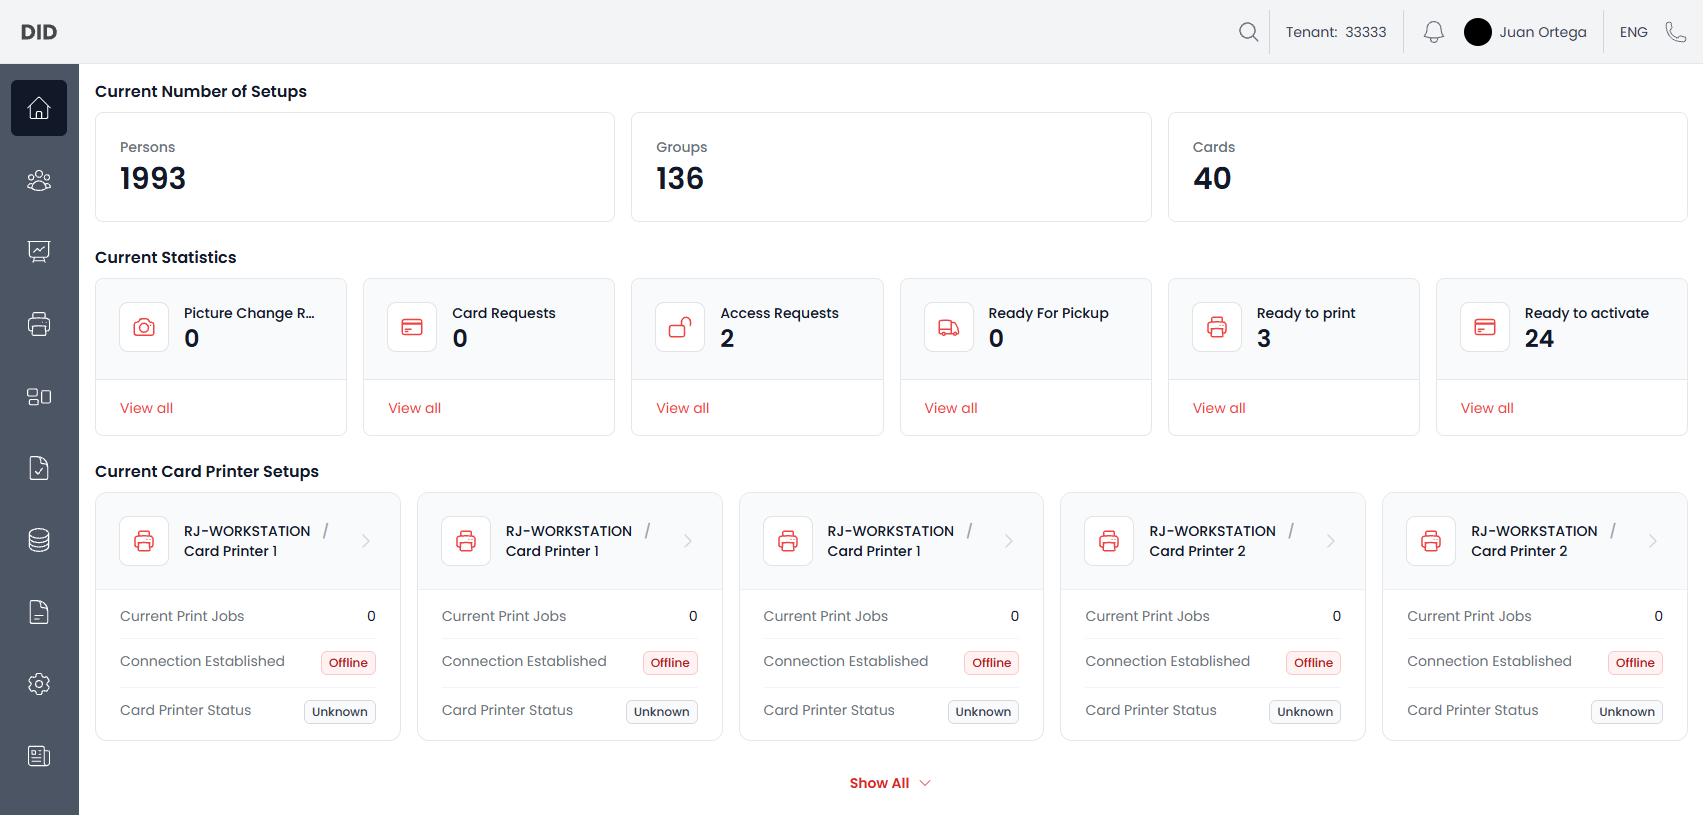Click Current Number of Setups heading
This screenshot has height=815, width=1703.
coord(201,91)
